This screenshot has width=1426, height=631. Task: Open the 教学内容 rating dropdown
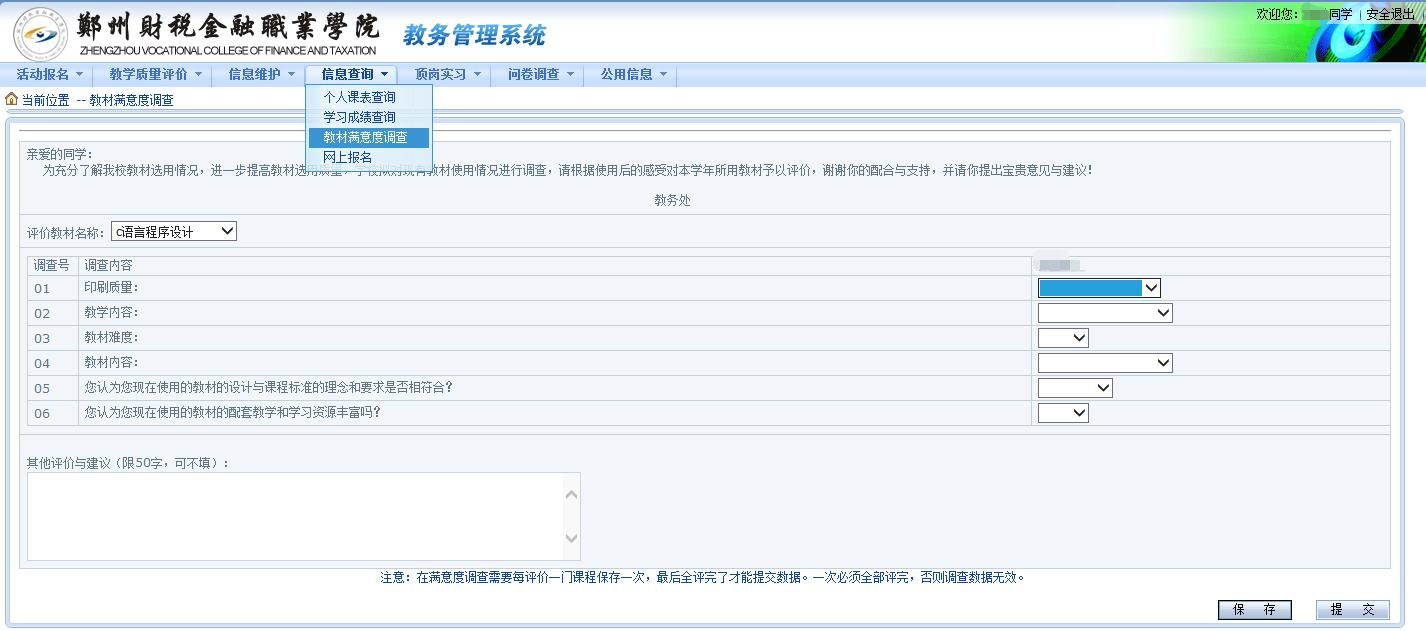[x=1105, y=313]
